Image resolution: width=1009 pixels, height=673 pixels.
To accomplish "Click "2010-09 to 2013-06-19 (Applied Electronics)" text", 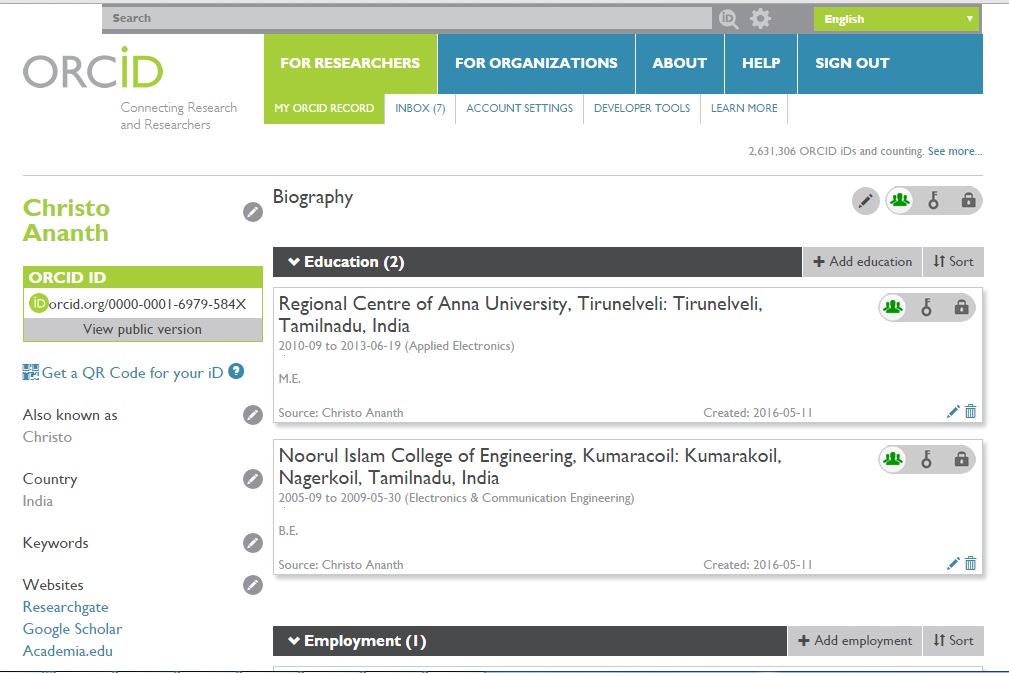I will [396, 346].
